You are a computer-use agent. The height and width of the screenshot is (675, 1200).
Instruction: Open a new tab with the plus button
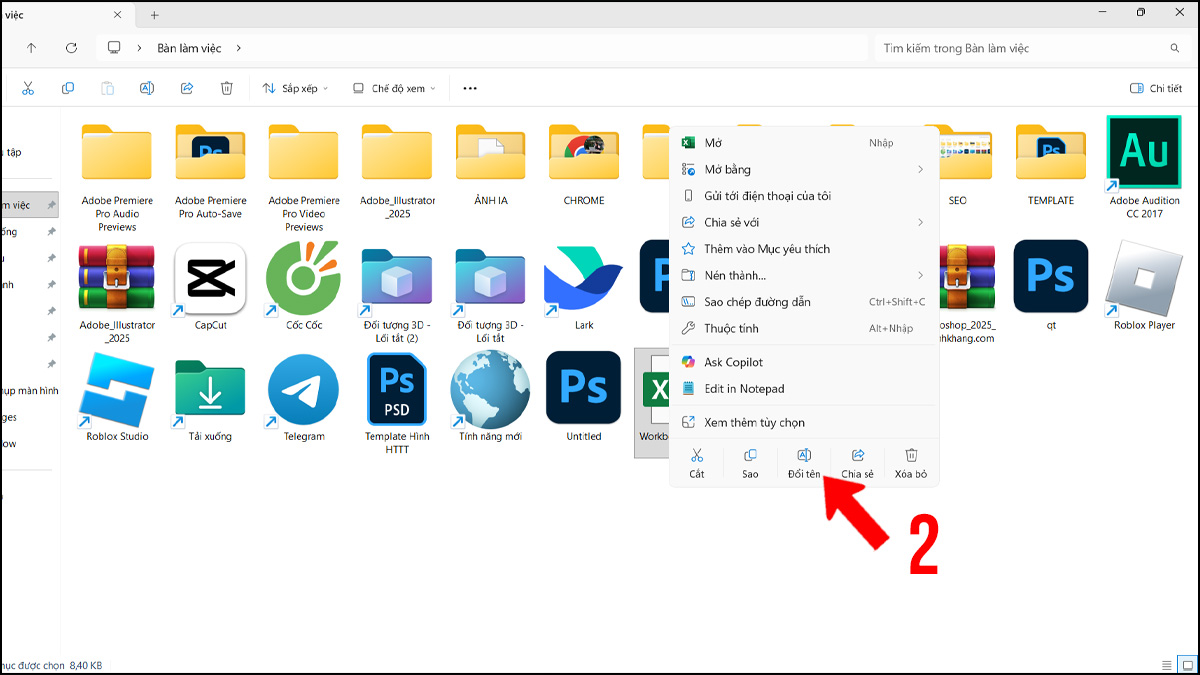(x=154, y=15)
